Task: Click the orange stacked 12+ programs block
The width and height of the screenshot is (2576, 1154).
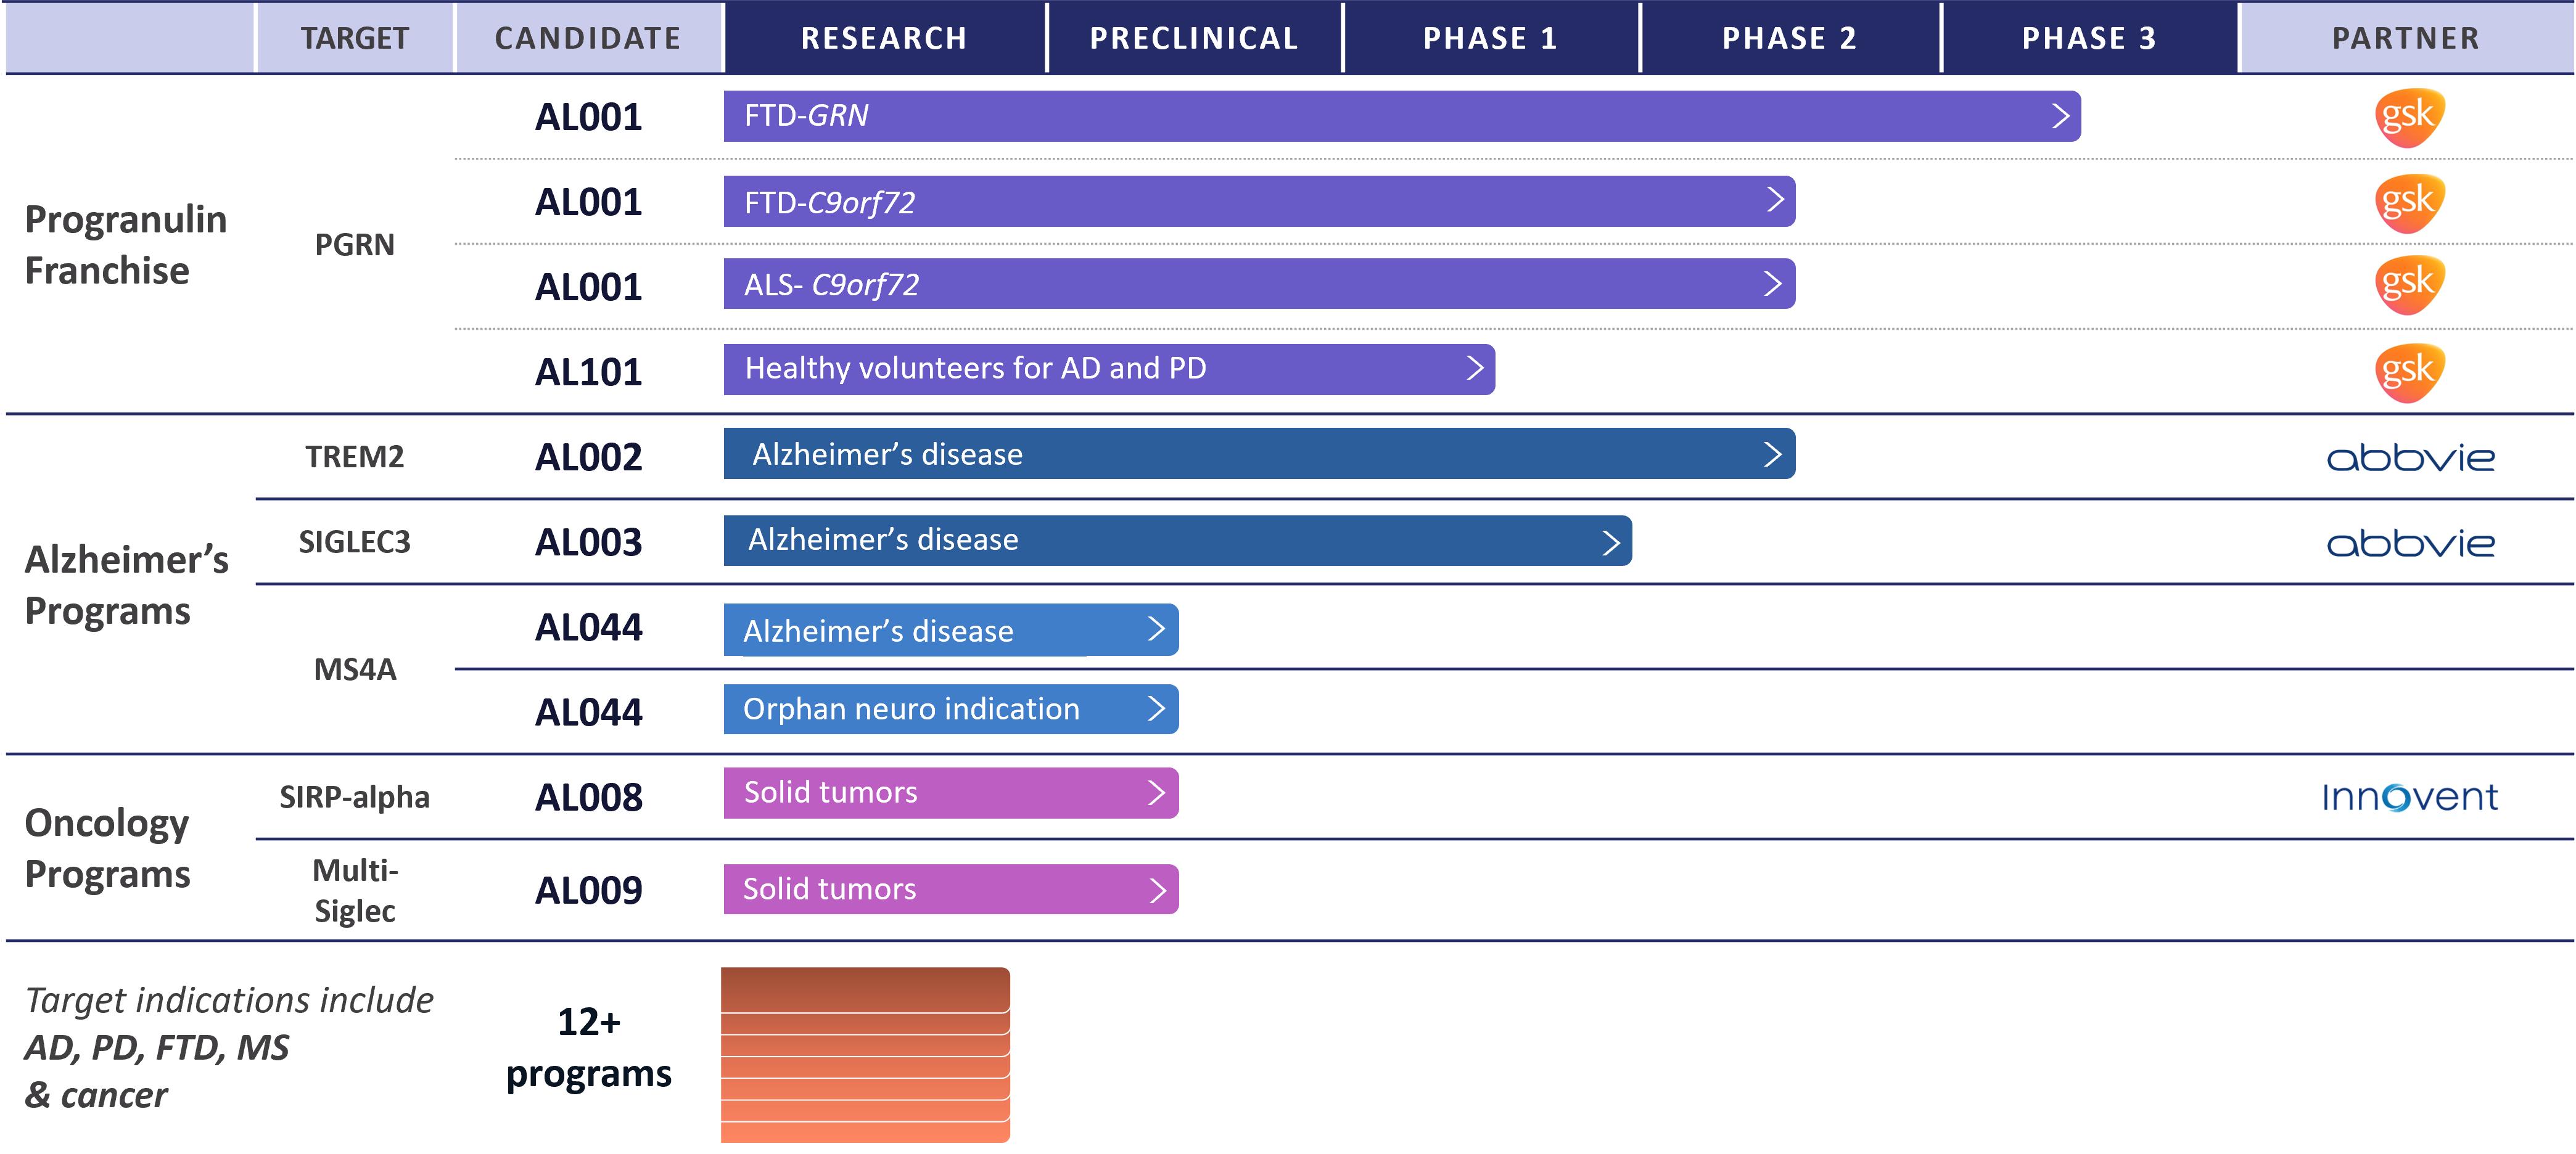Action: (x=865, y=1055)
